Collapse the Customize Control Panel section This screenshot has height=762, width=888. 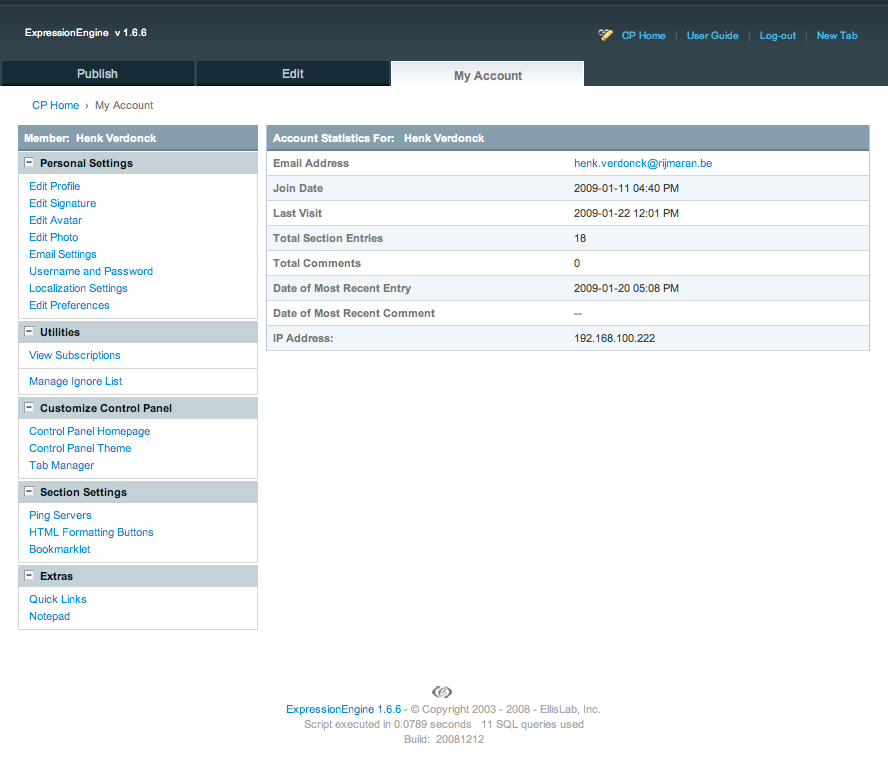click(x=29, y=408)
